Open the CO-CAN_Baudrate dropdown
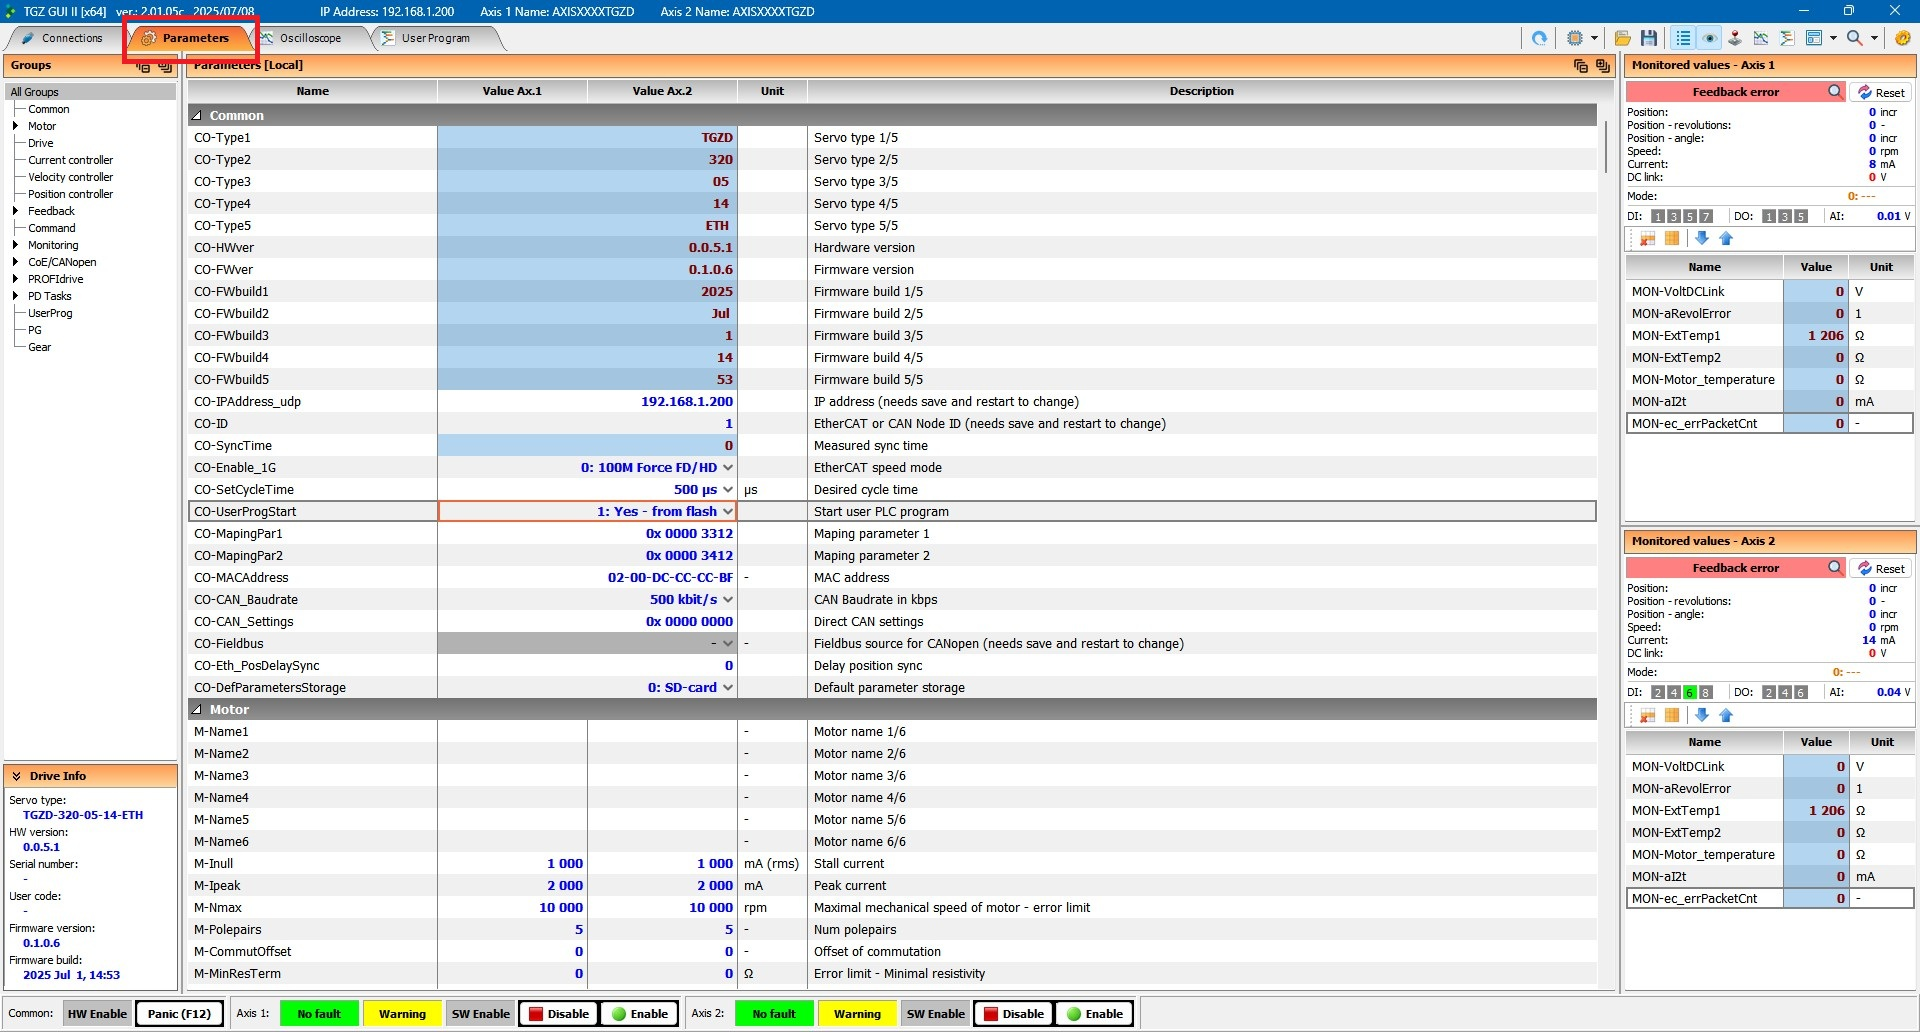The height and width of the screenshot is (1032, 1920). point(728,600)
